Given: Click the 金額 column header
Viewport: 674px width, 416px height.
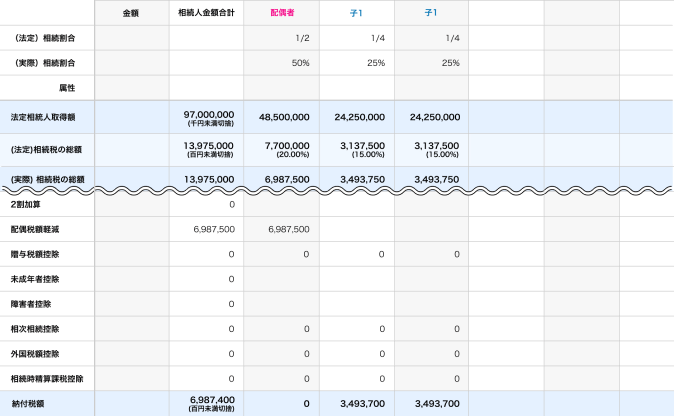Looking at the screenshot, I should [x=131, y=13].
